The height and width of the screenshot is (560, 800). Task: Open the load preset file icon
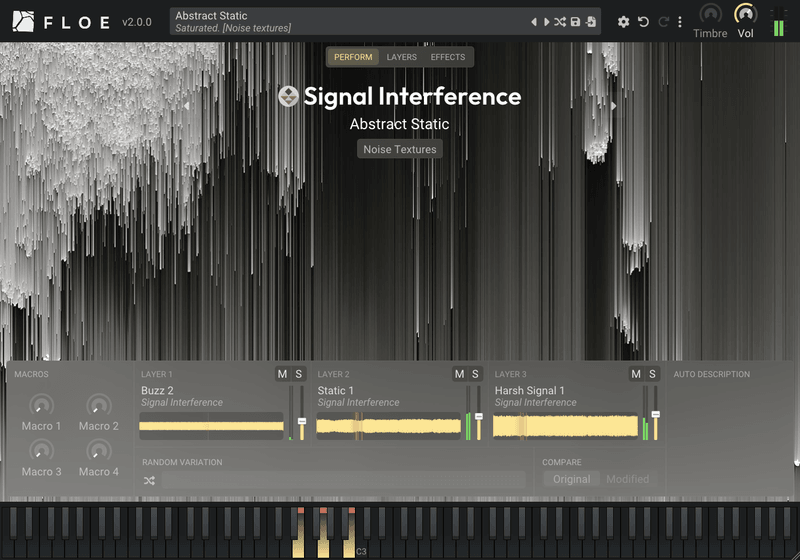(x=591, y=21)
